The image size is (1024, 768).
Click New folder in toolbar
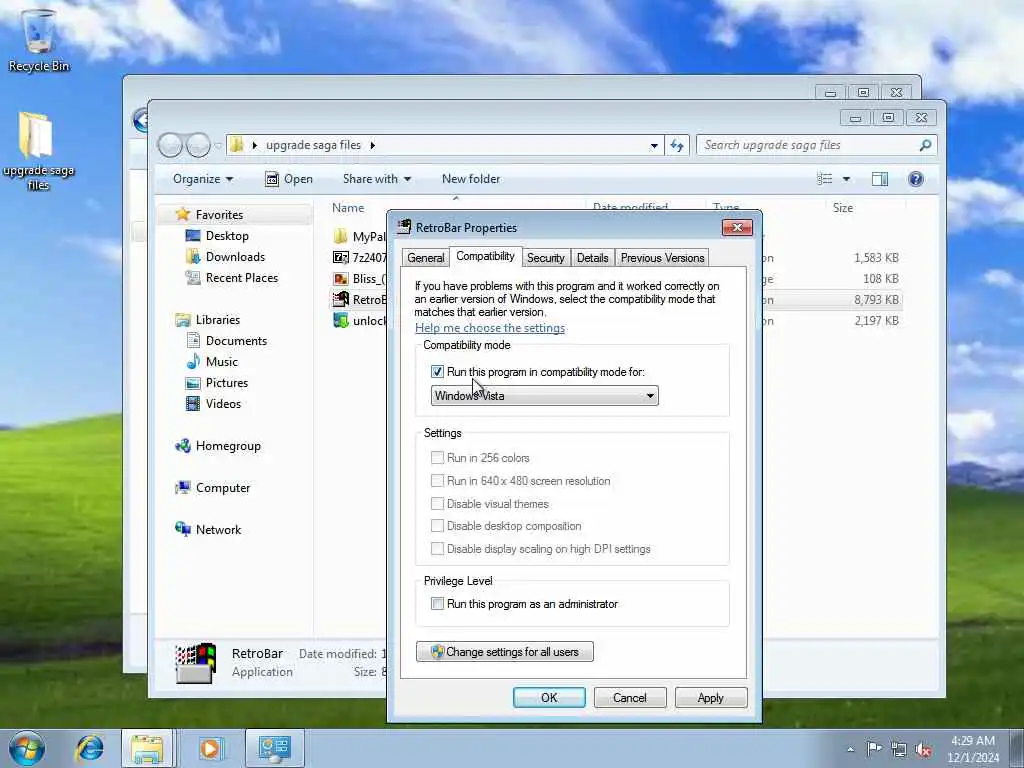471,179
